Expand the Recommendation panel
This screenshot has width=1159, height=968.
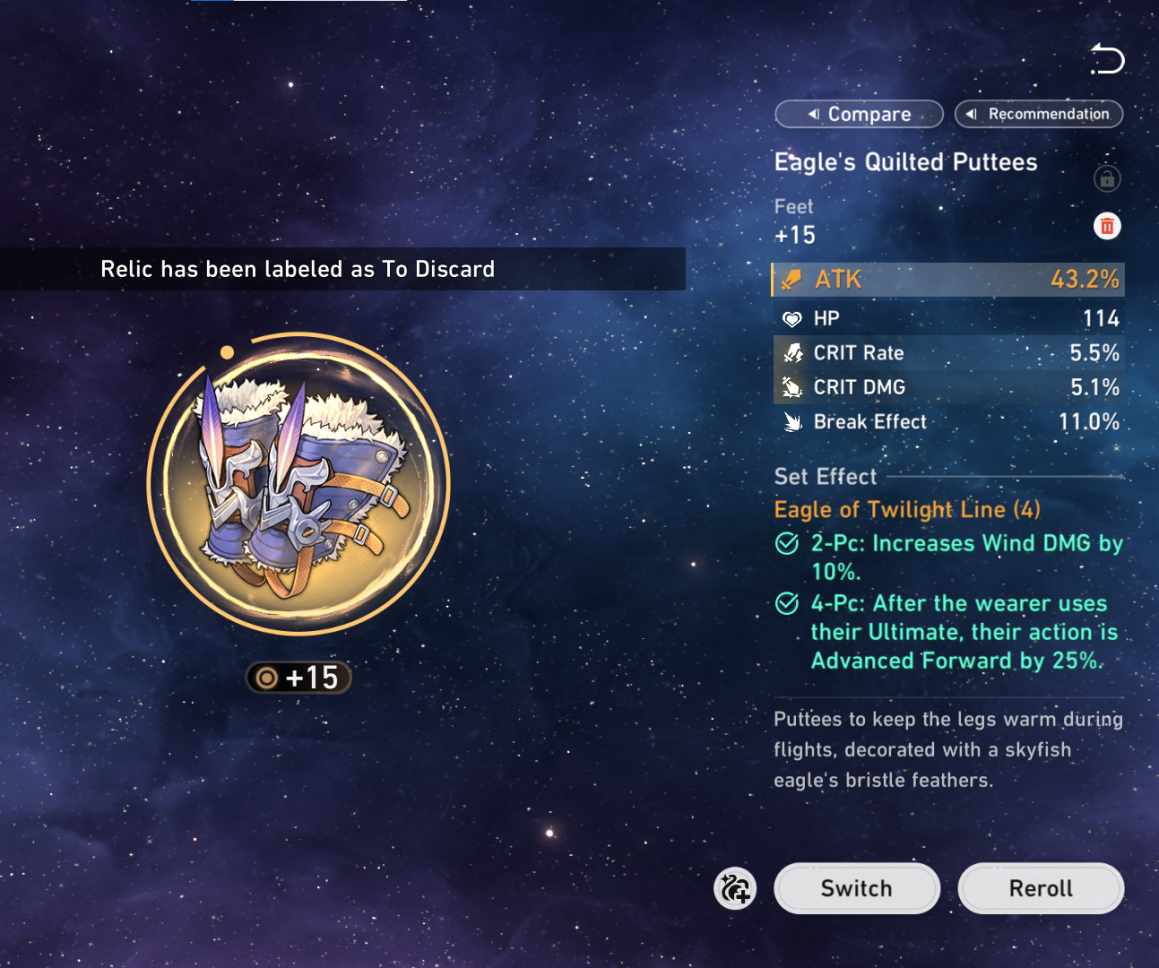(1039, 114)
